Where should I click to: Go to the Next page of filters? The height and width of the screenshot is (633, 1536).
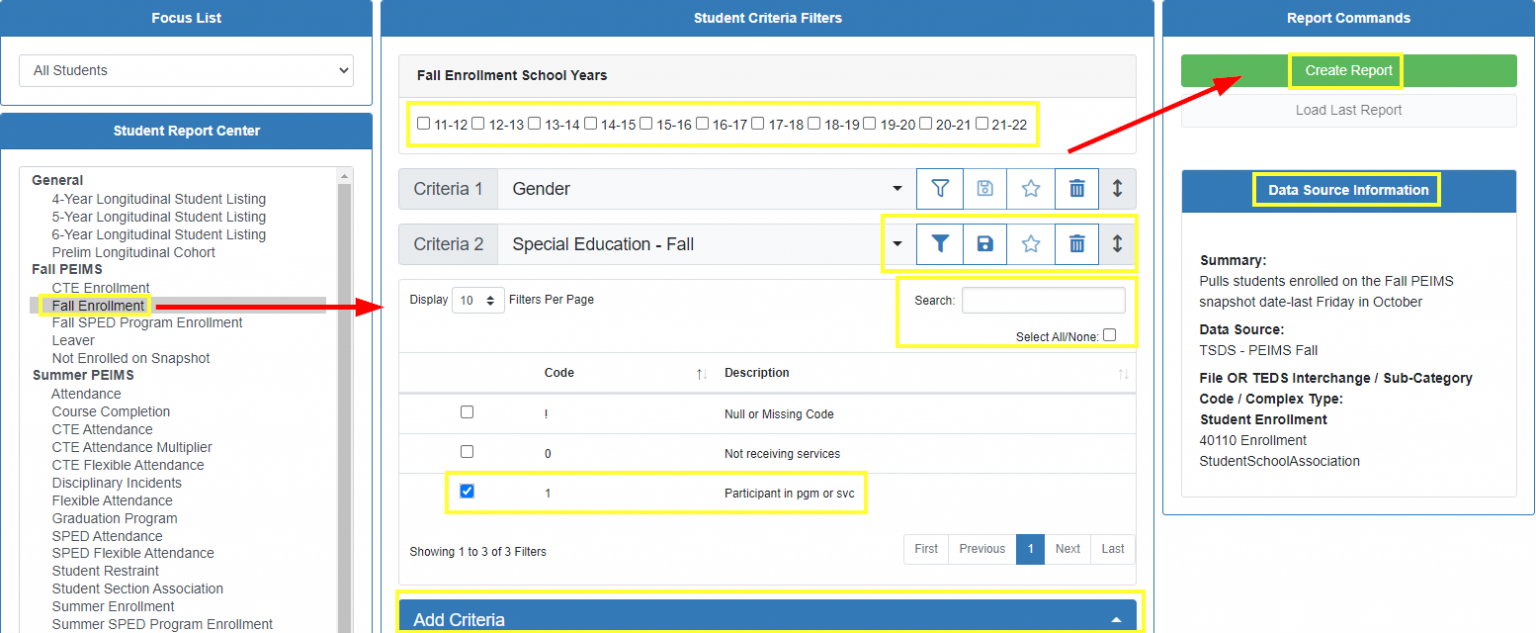[x=1067, y=549]
